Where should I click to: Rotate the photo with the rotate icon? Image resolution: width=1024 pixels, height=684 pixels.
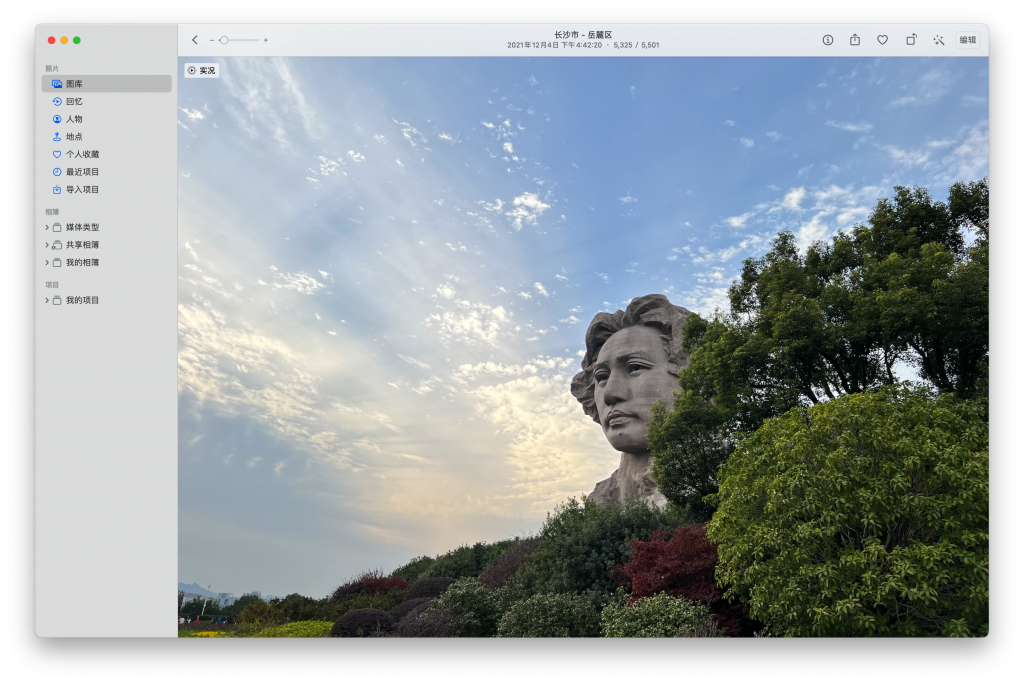point(911,40)
